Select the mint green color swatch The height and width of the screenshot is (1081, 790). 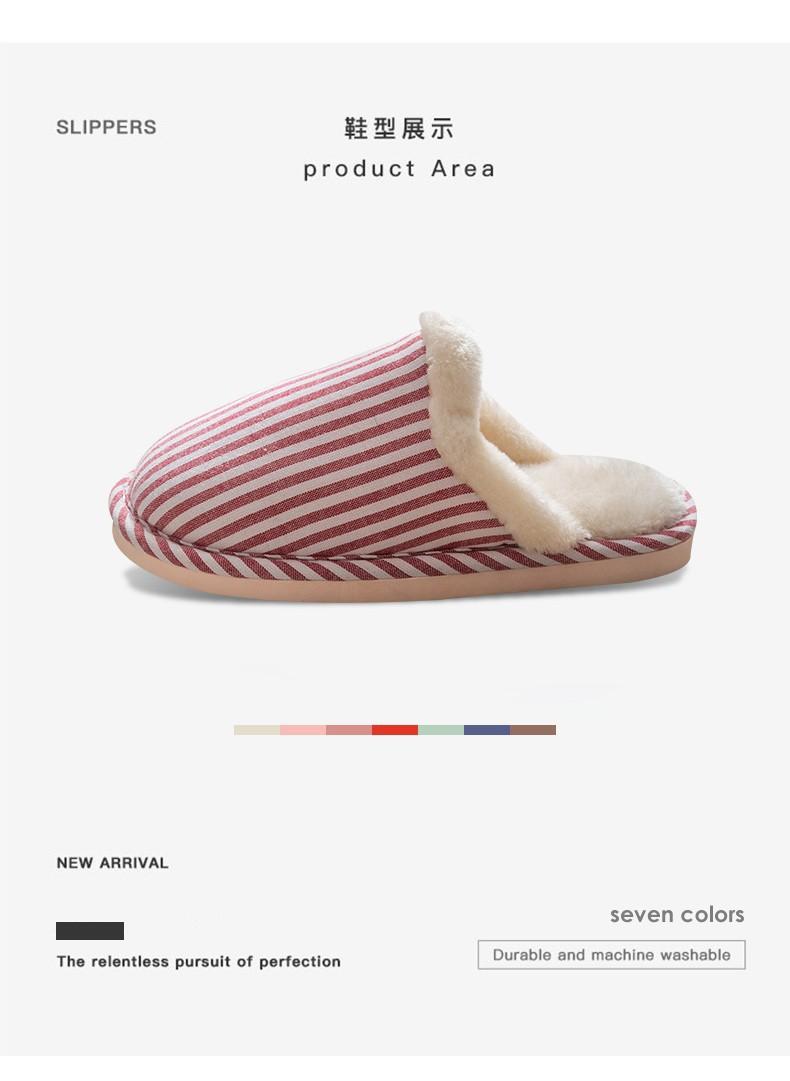(x=441, y=730)
